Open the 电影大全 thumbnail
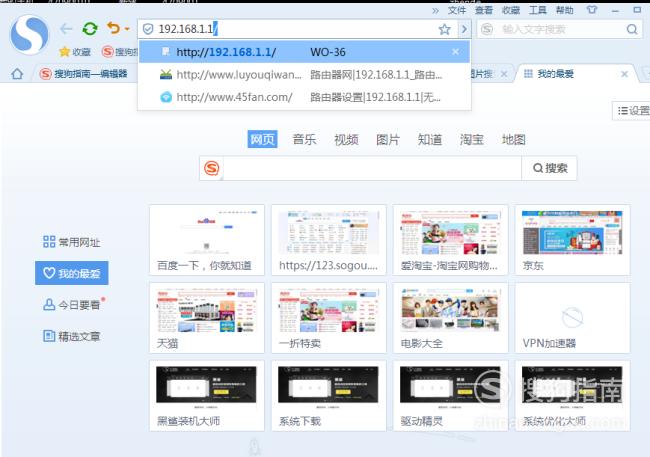The height and width of the screenshot is (457, 650). tap(450, 318)
